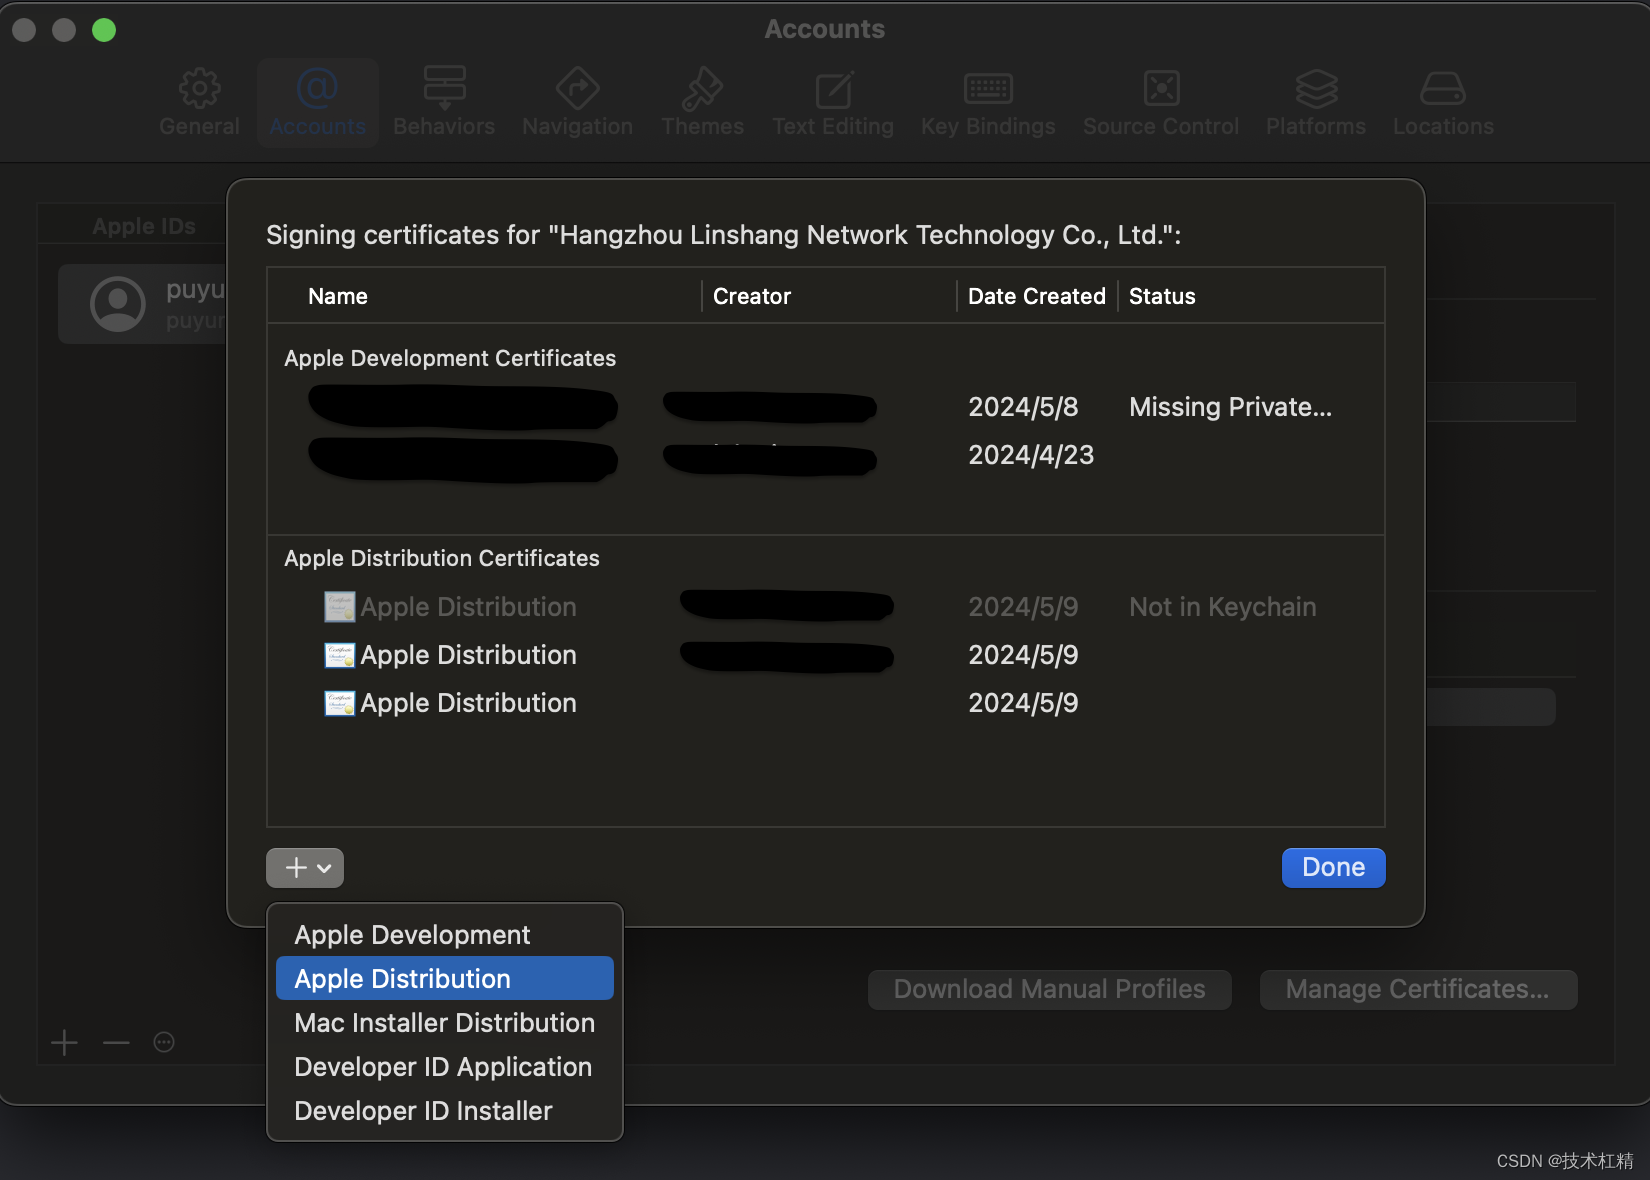Open the Platforms preferences tab
Viewport: 1650px width, 1180px height.
pos(1316,103)
